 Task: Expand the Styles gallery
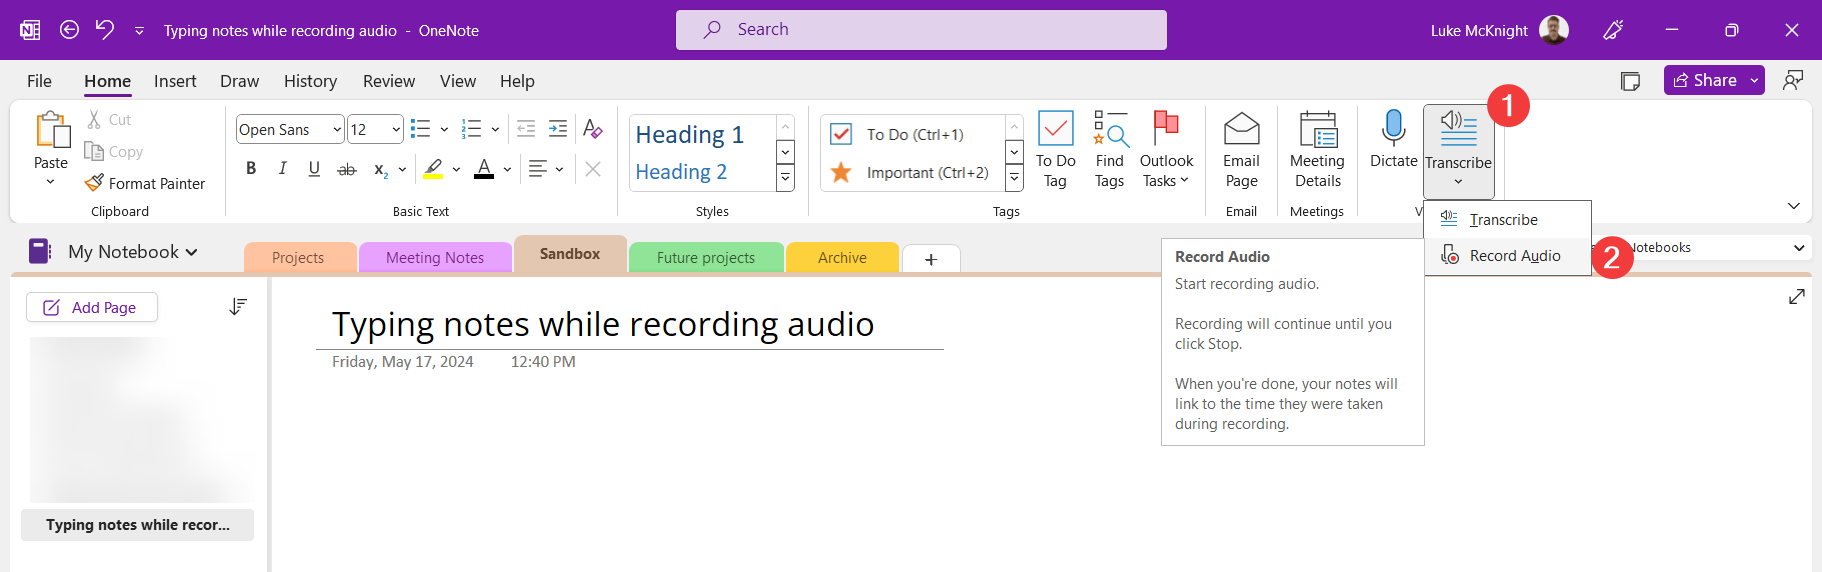tap(785, 178)
